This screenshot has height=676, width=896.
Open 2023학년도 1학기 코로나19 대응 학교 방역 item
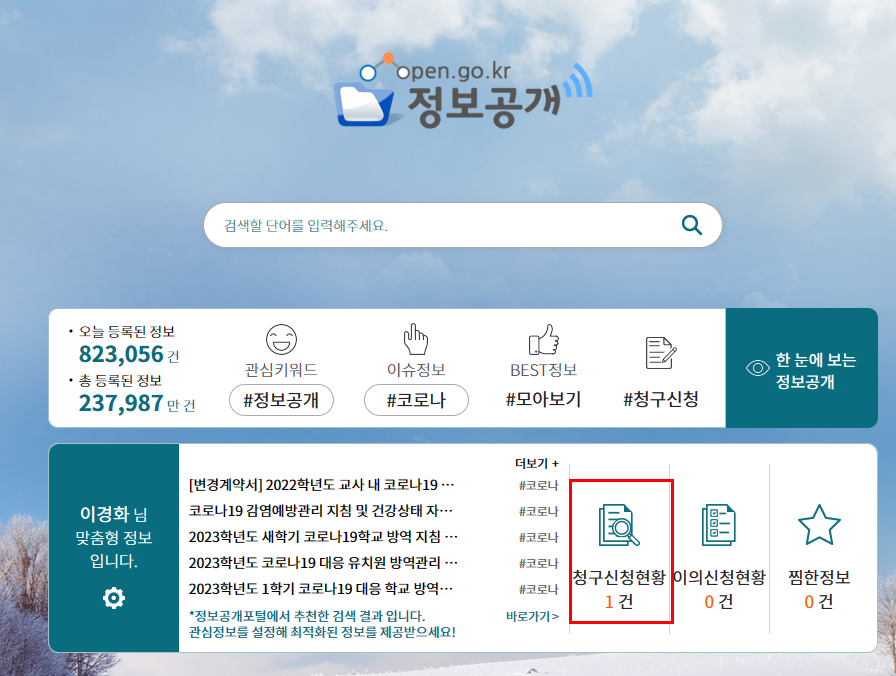tap(321, 589)
